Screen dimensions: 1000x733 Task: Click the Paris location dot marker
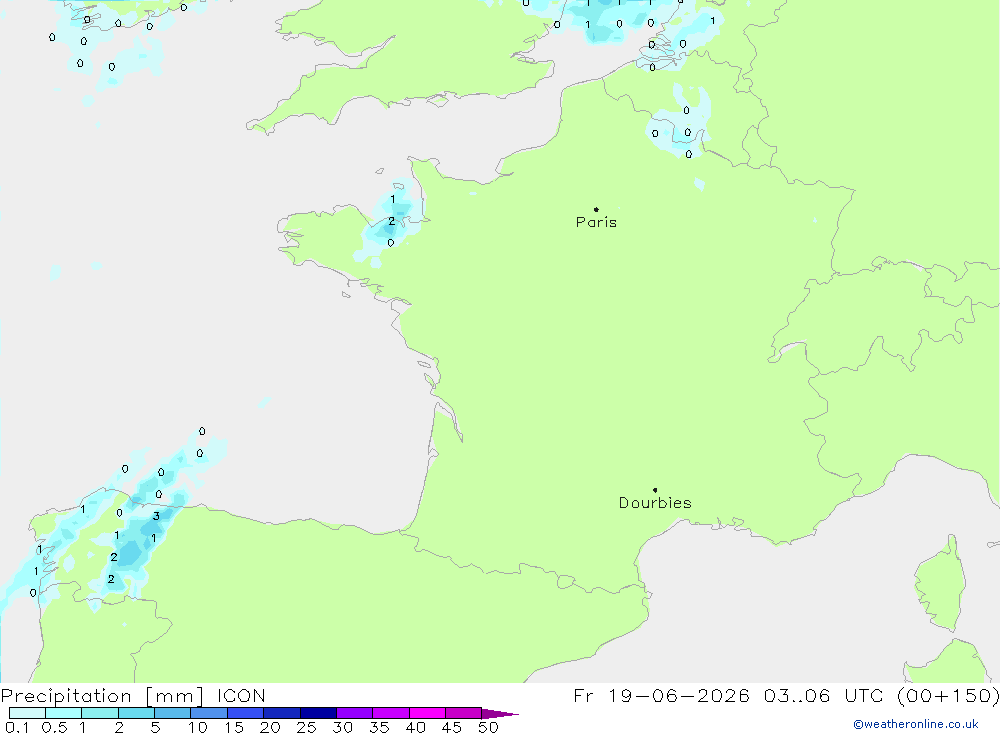coord(596,209)
